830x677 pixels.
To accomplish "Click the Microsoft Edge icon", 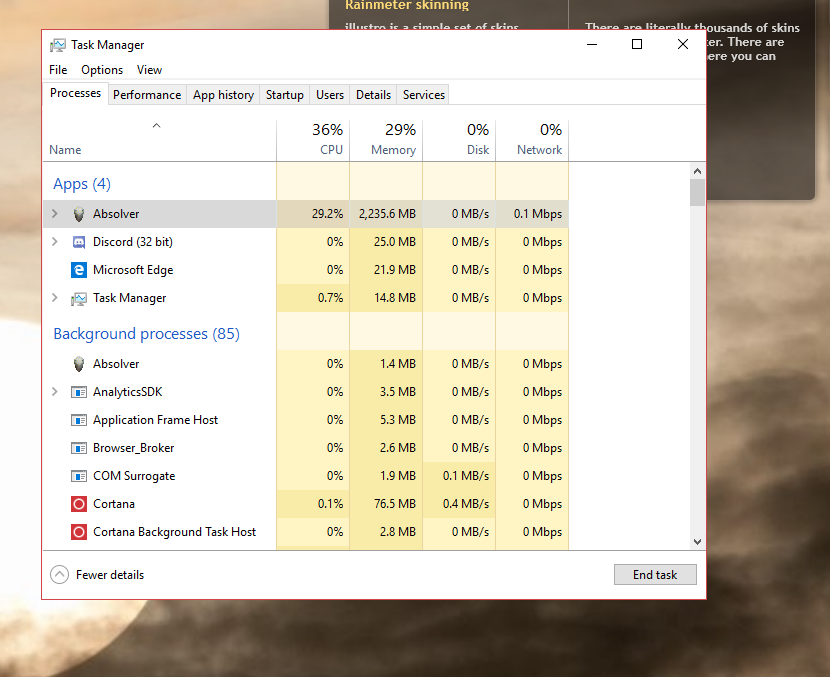I will point(79,270).
